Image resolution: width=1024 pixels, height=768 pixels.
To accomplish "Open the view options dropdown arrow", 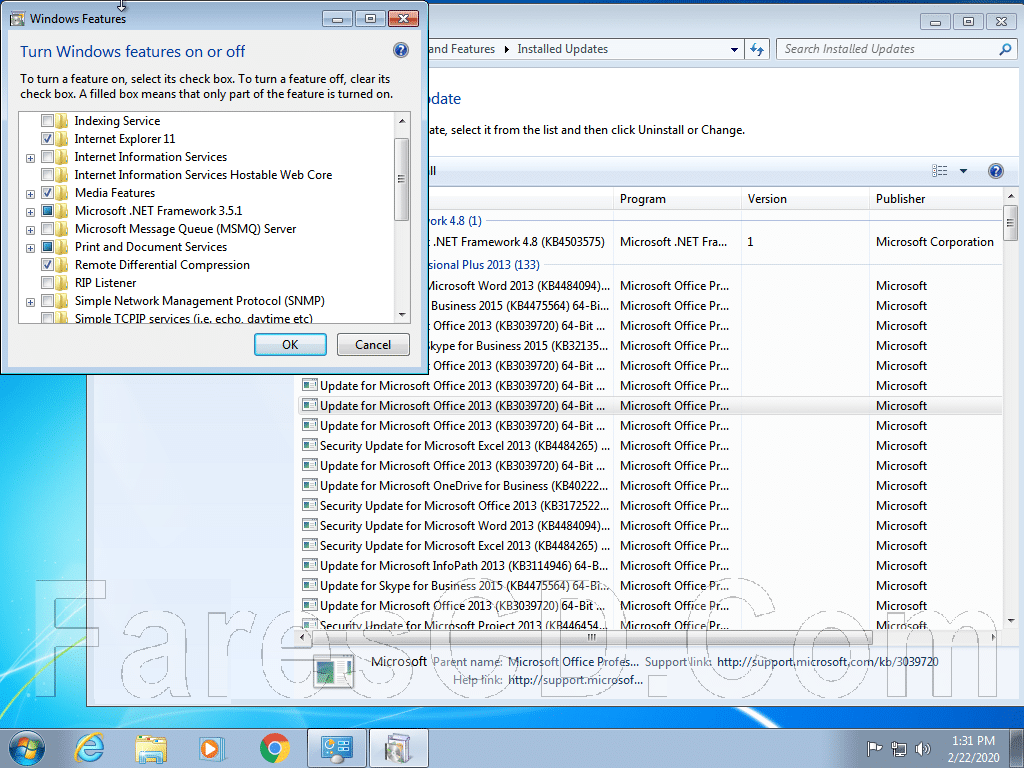I will point(963,171).
